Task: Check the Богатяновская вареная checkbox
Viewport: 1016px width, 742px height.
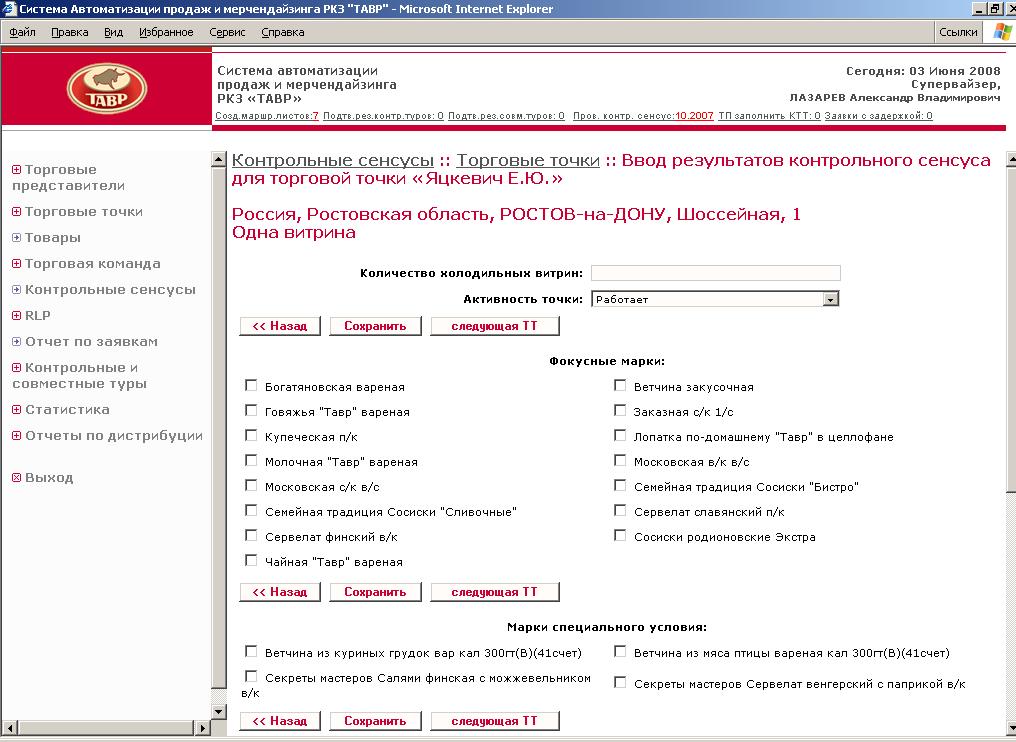Action: click(x=251, y=386)
